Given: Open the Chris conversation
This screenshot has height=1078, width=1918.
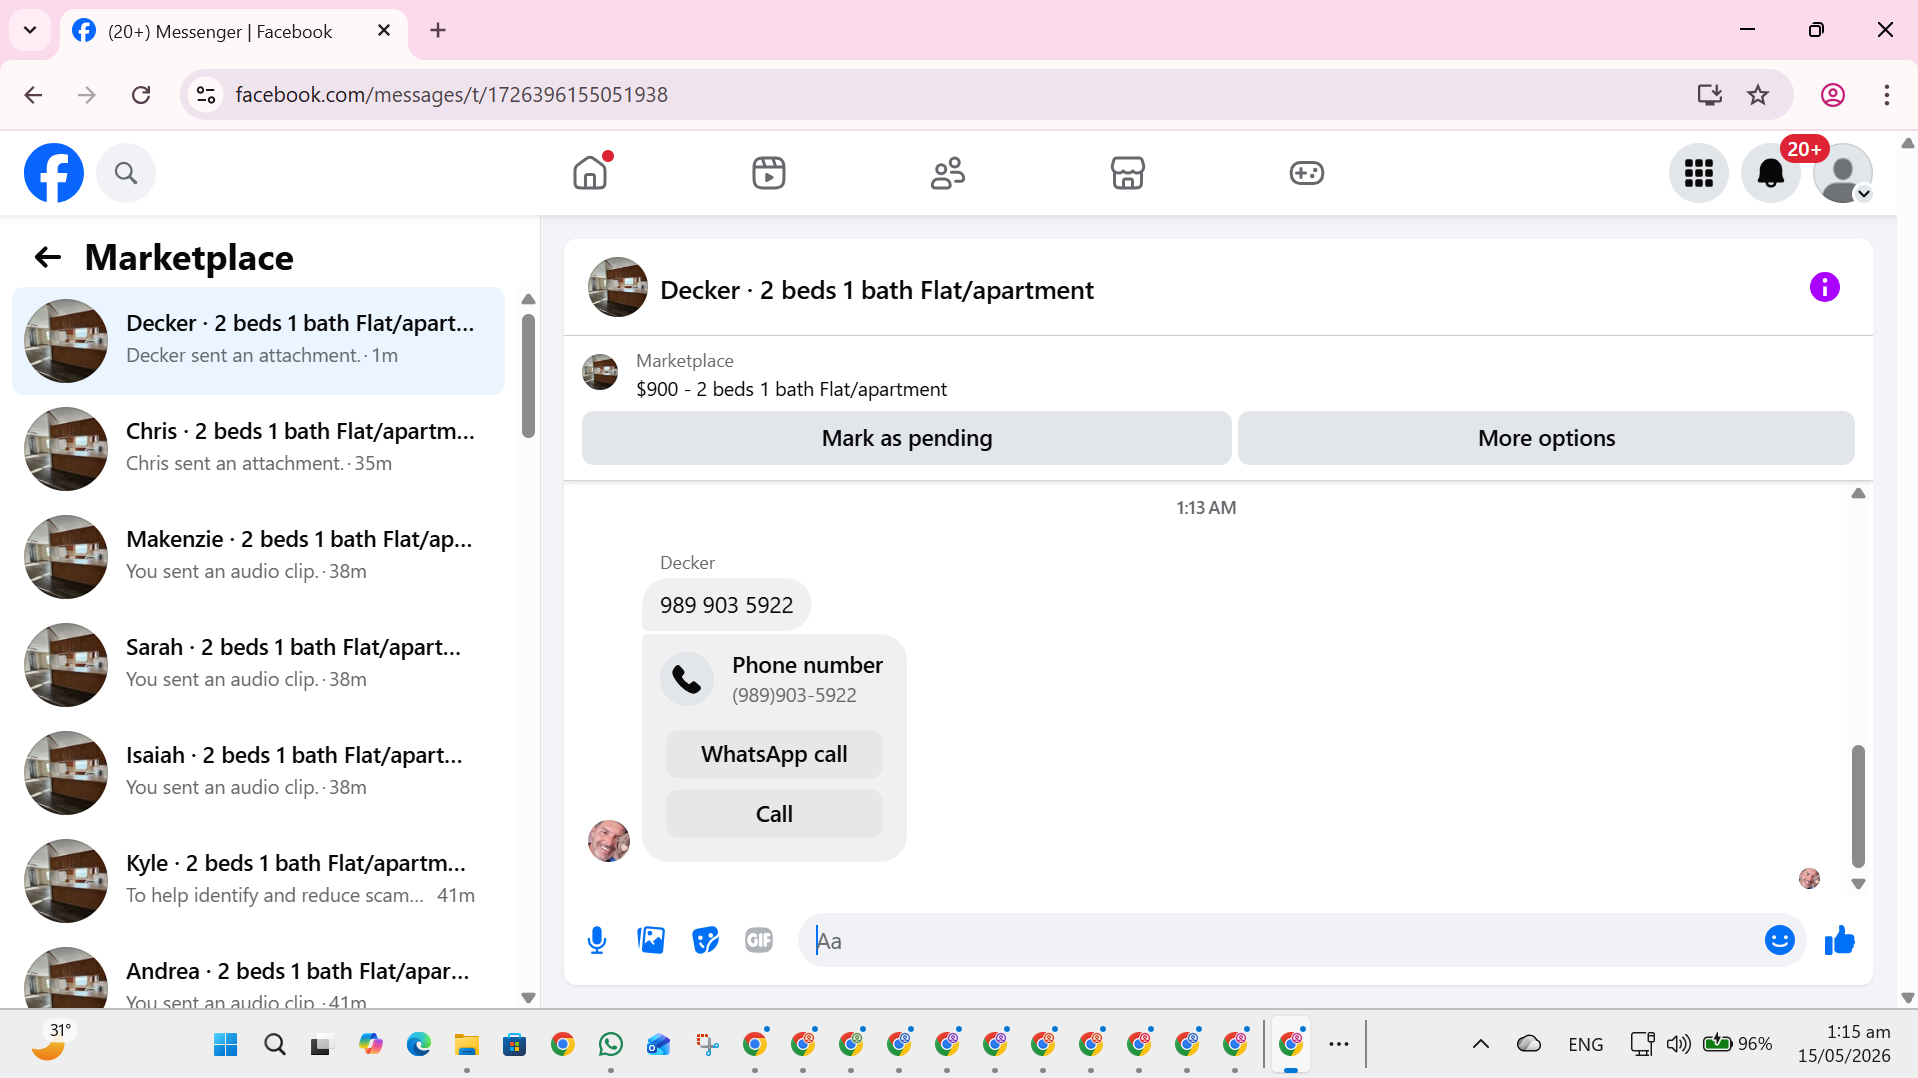Looking at the screenshot, I should [258, 449].
